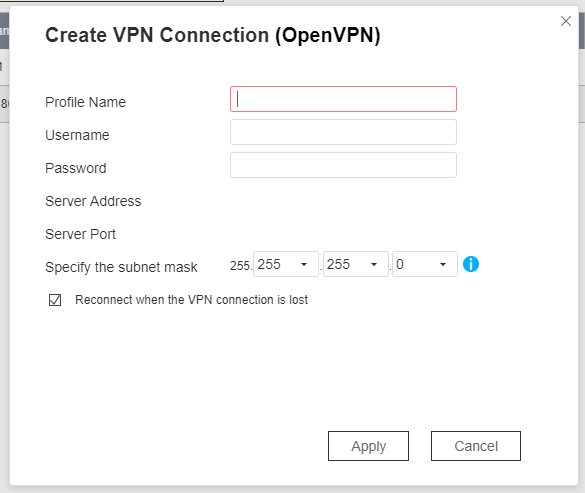Click the Server Address label

(93, 201)
